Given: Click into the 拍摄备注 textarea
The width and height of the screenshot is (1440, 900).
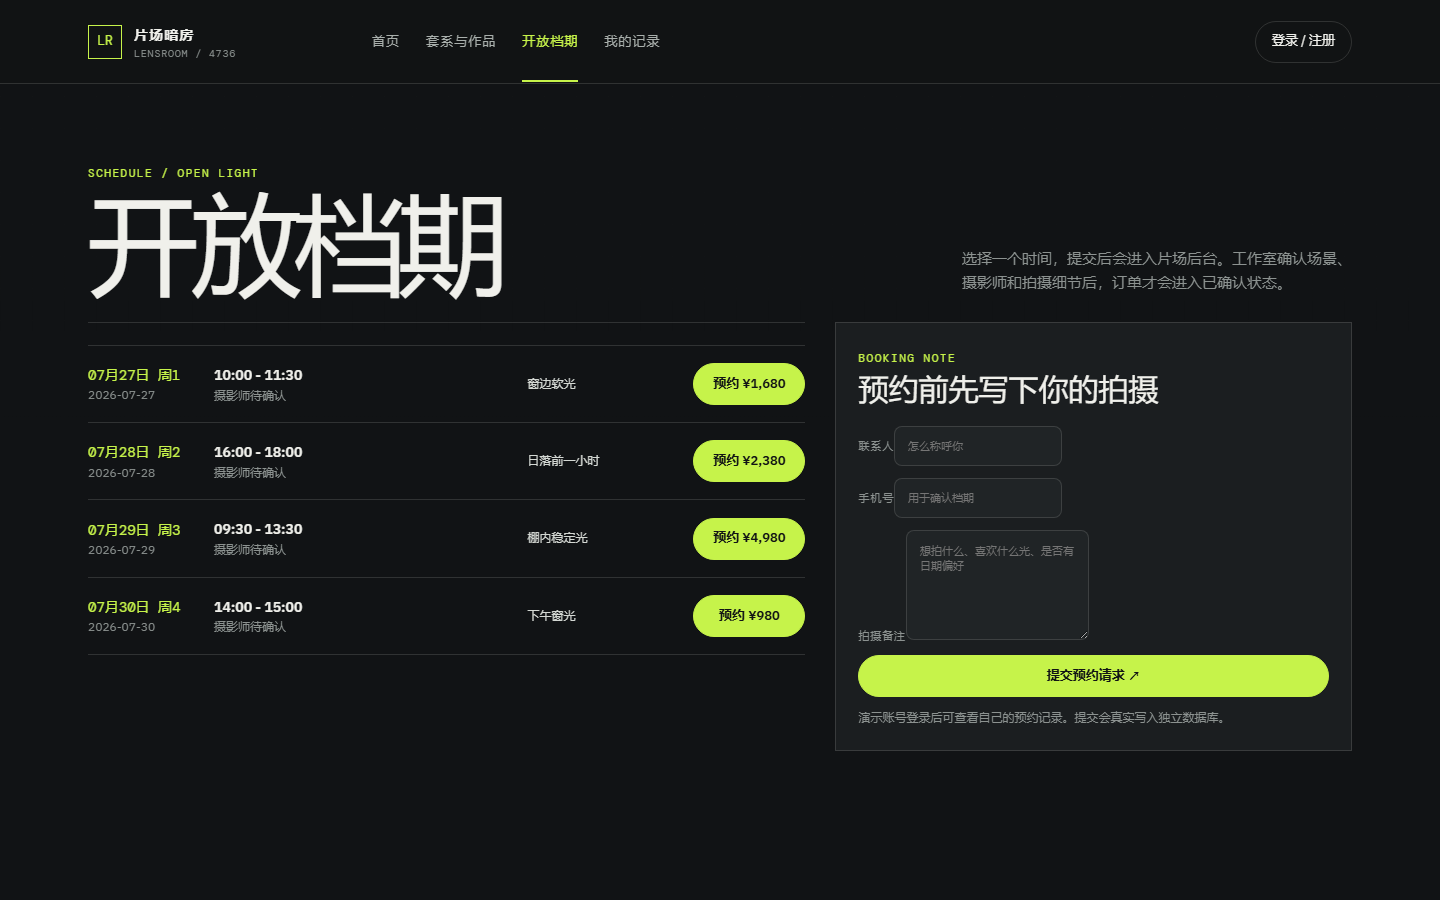Looking at the screenshot, I should tap(997, 585).
